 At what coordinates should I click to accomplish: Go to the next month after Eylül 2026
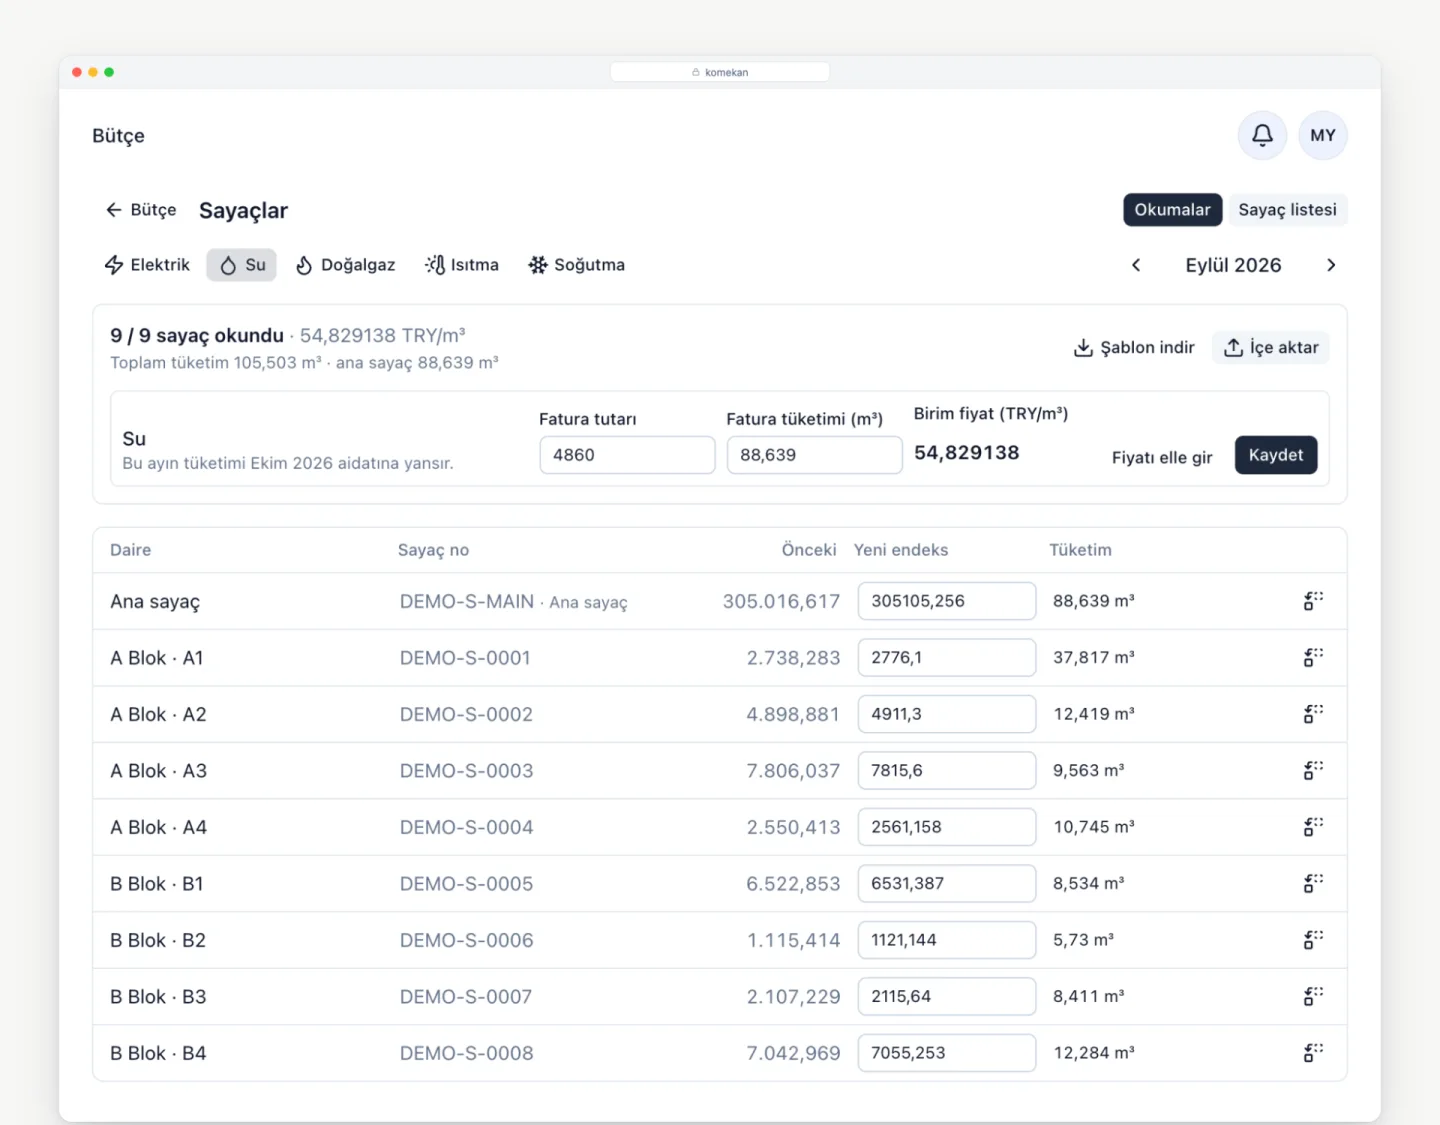1331,265
